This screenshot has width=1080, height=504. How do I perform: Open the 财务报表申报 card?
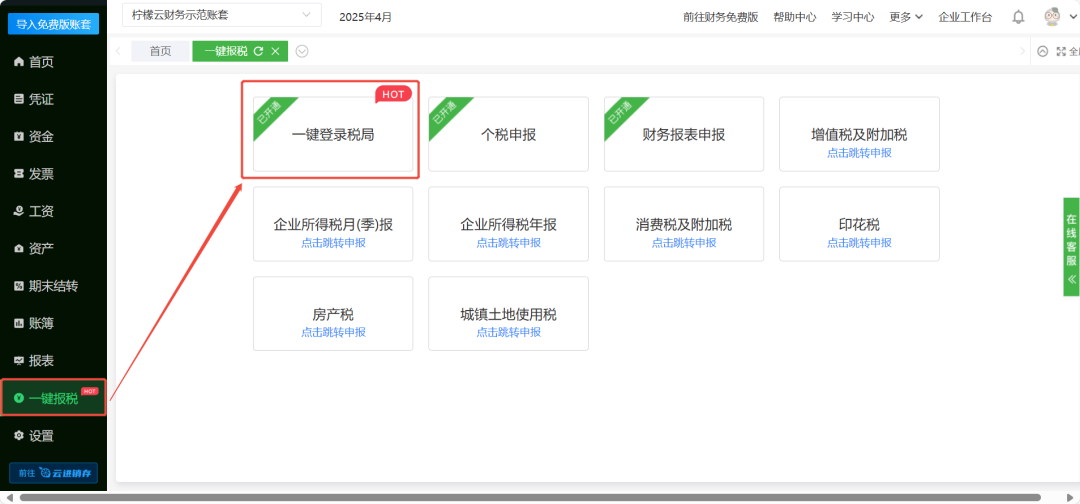(x=684, y=134)
